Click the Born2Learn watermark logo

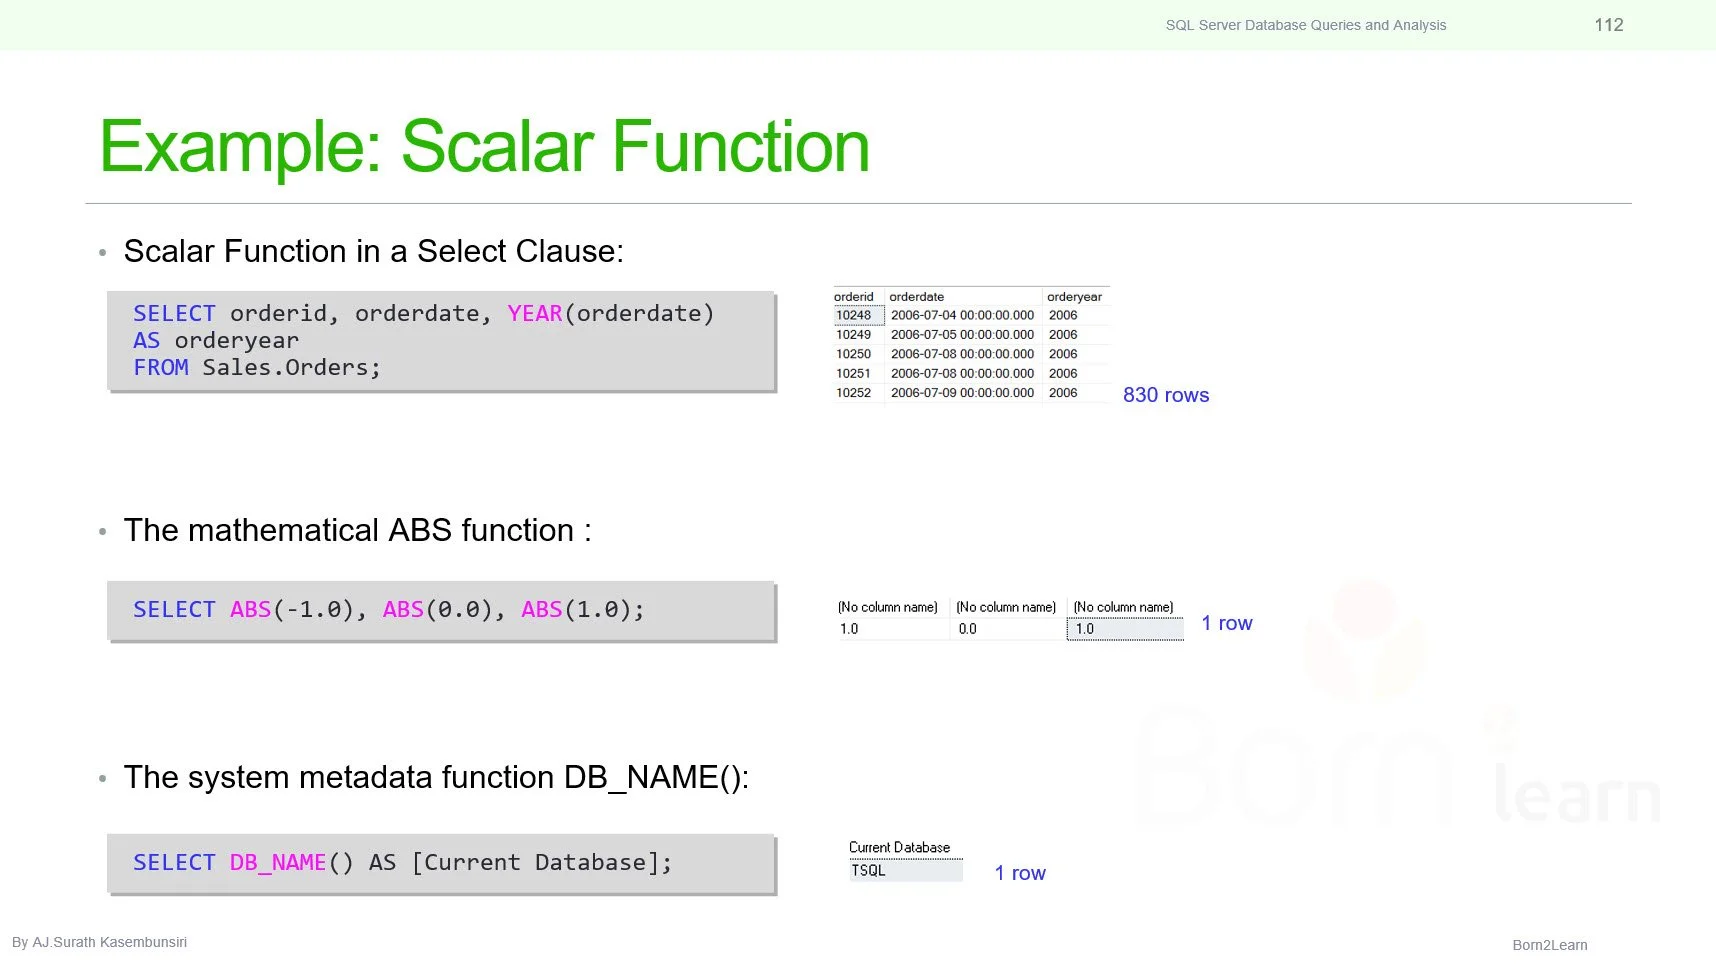[1398, 703]
